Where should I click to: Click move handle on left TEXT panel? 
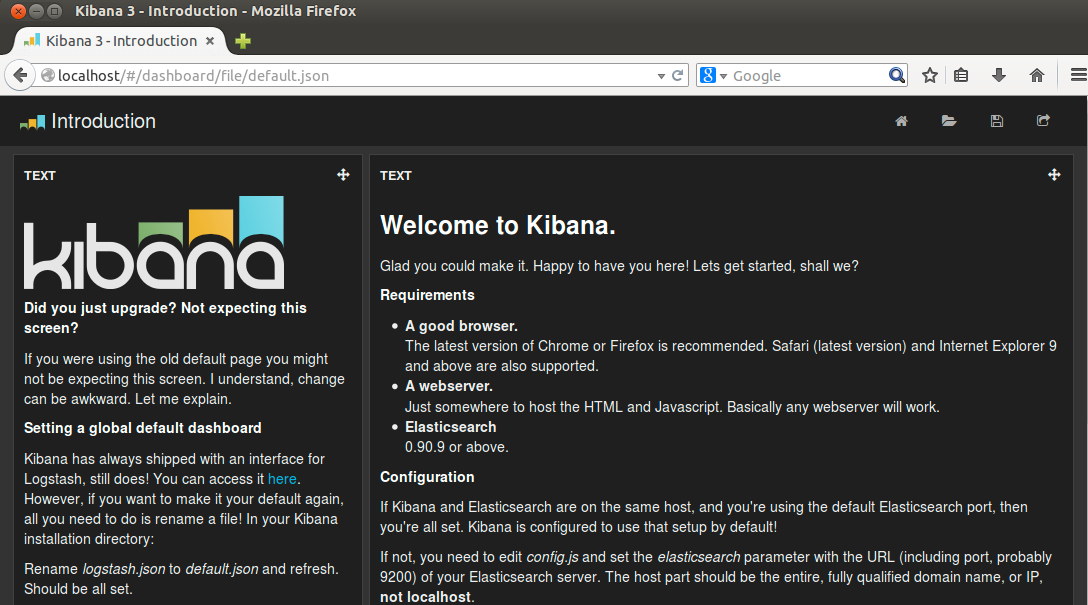coord(343,175)
